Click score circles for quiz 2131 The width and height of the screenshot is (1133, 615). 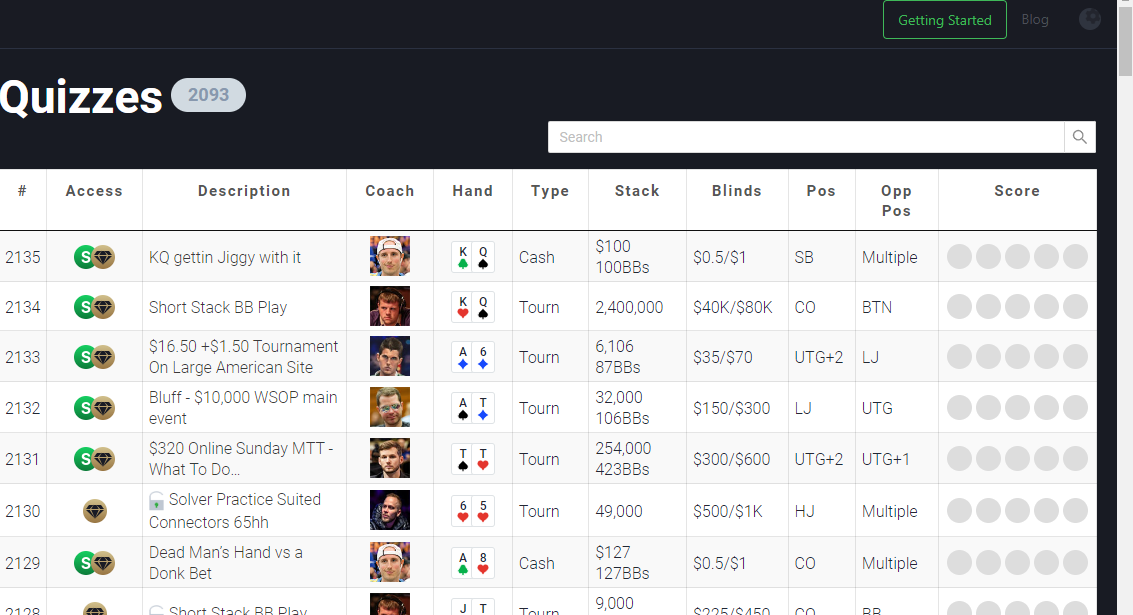pos(1017,458)
